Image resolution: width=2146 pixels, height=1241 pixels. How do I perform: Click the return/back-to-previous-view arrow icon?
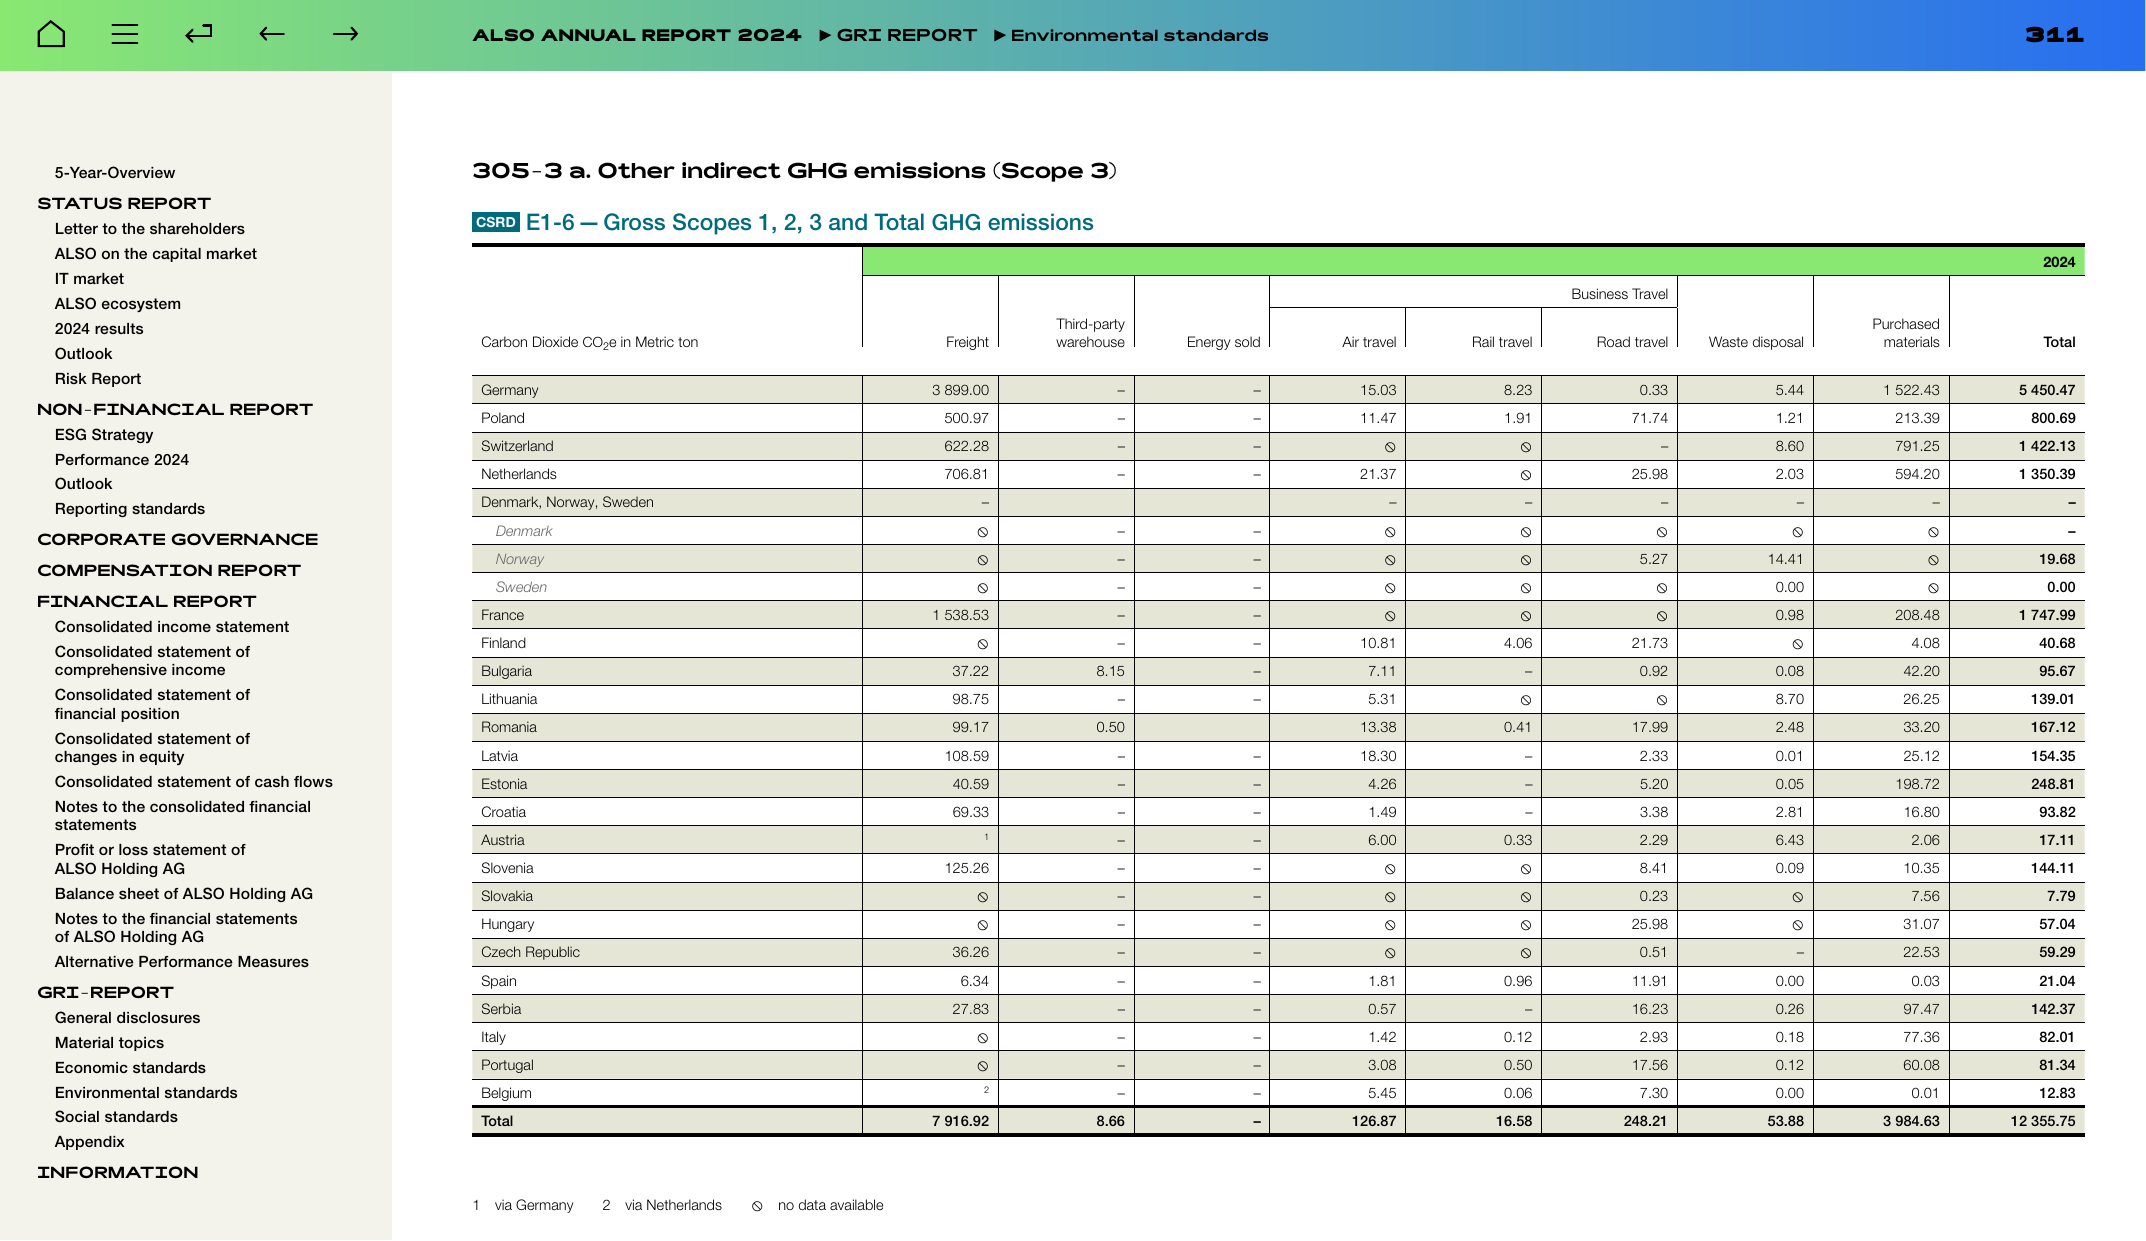point(198,34)
